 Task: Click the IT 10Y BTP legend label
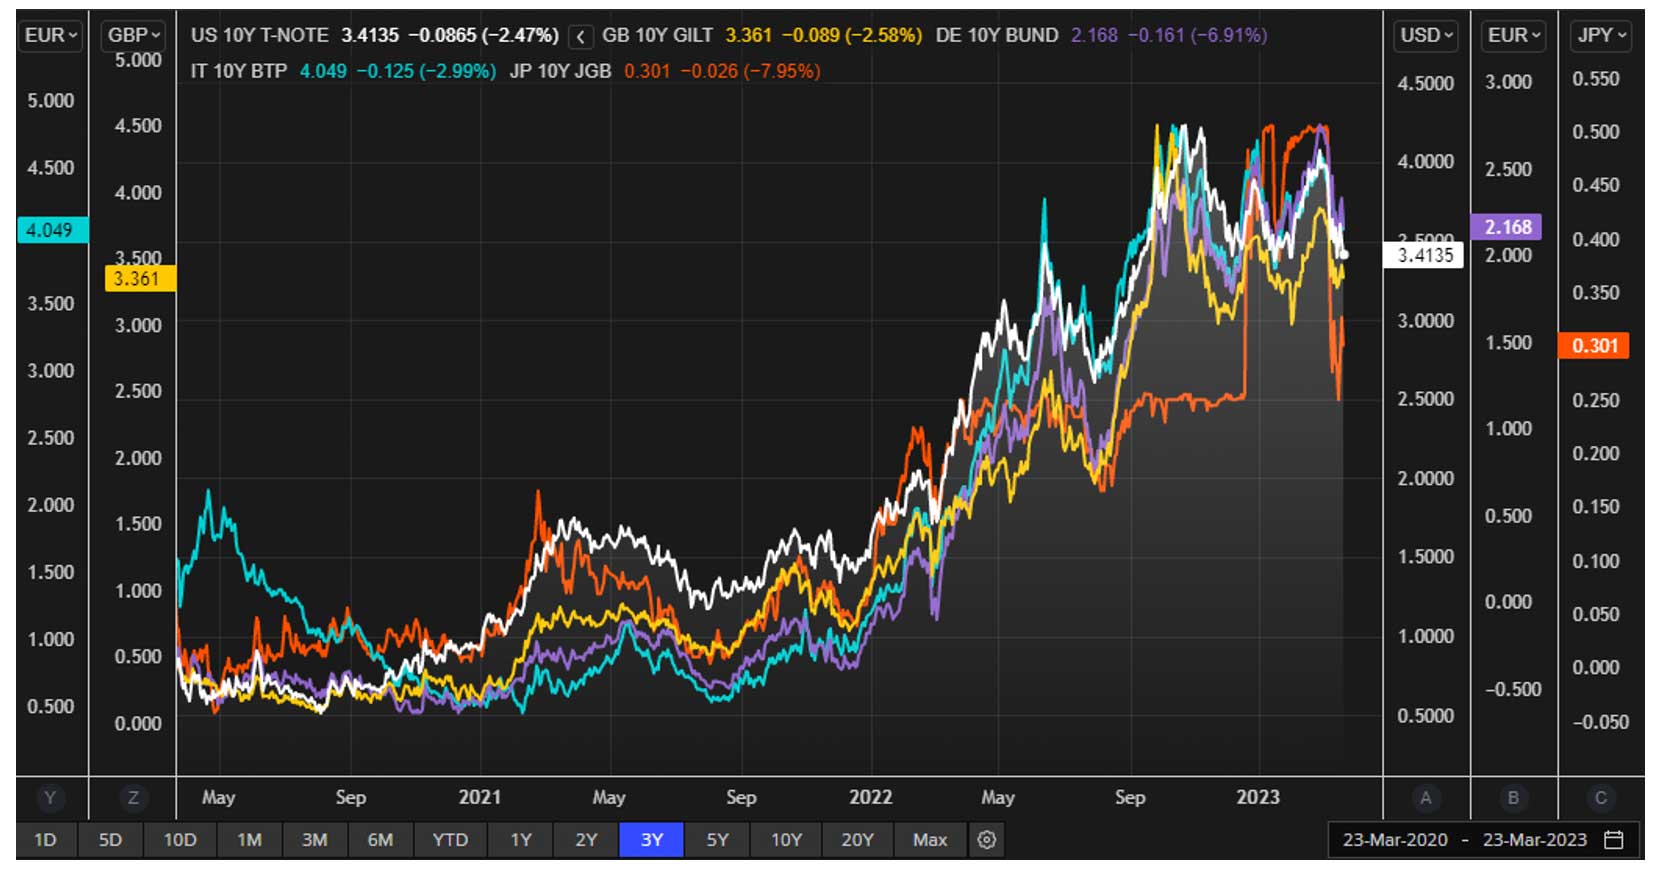[239, 71]
